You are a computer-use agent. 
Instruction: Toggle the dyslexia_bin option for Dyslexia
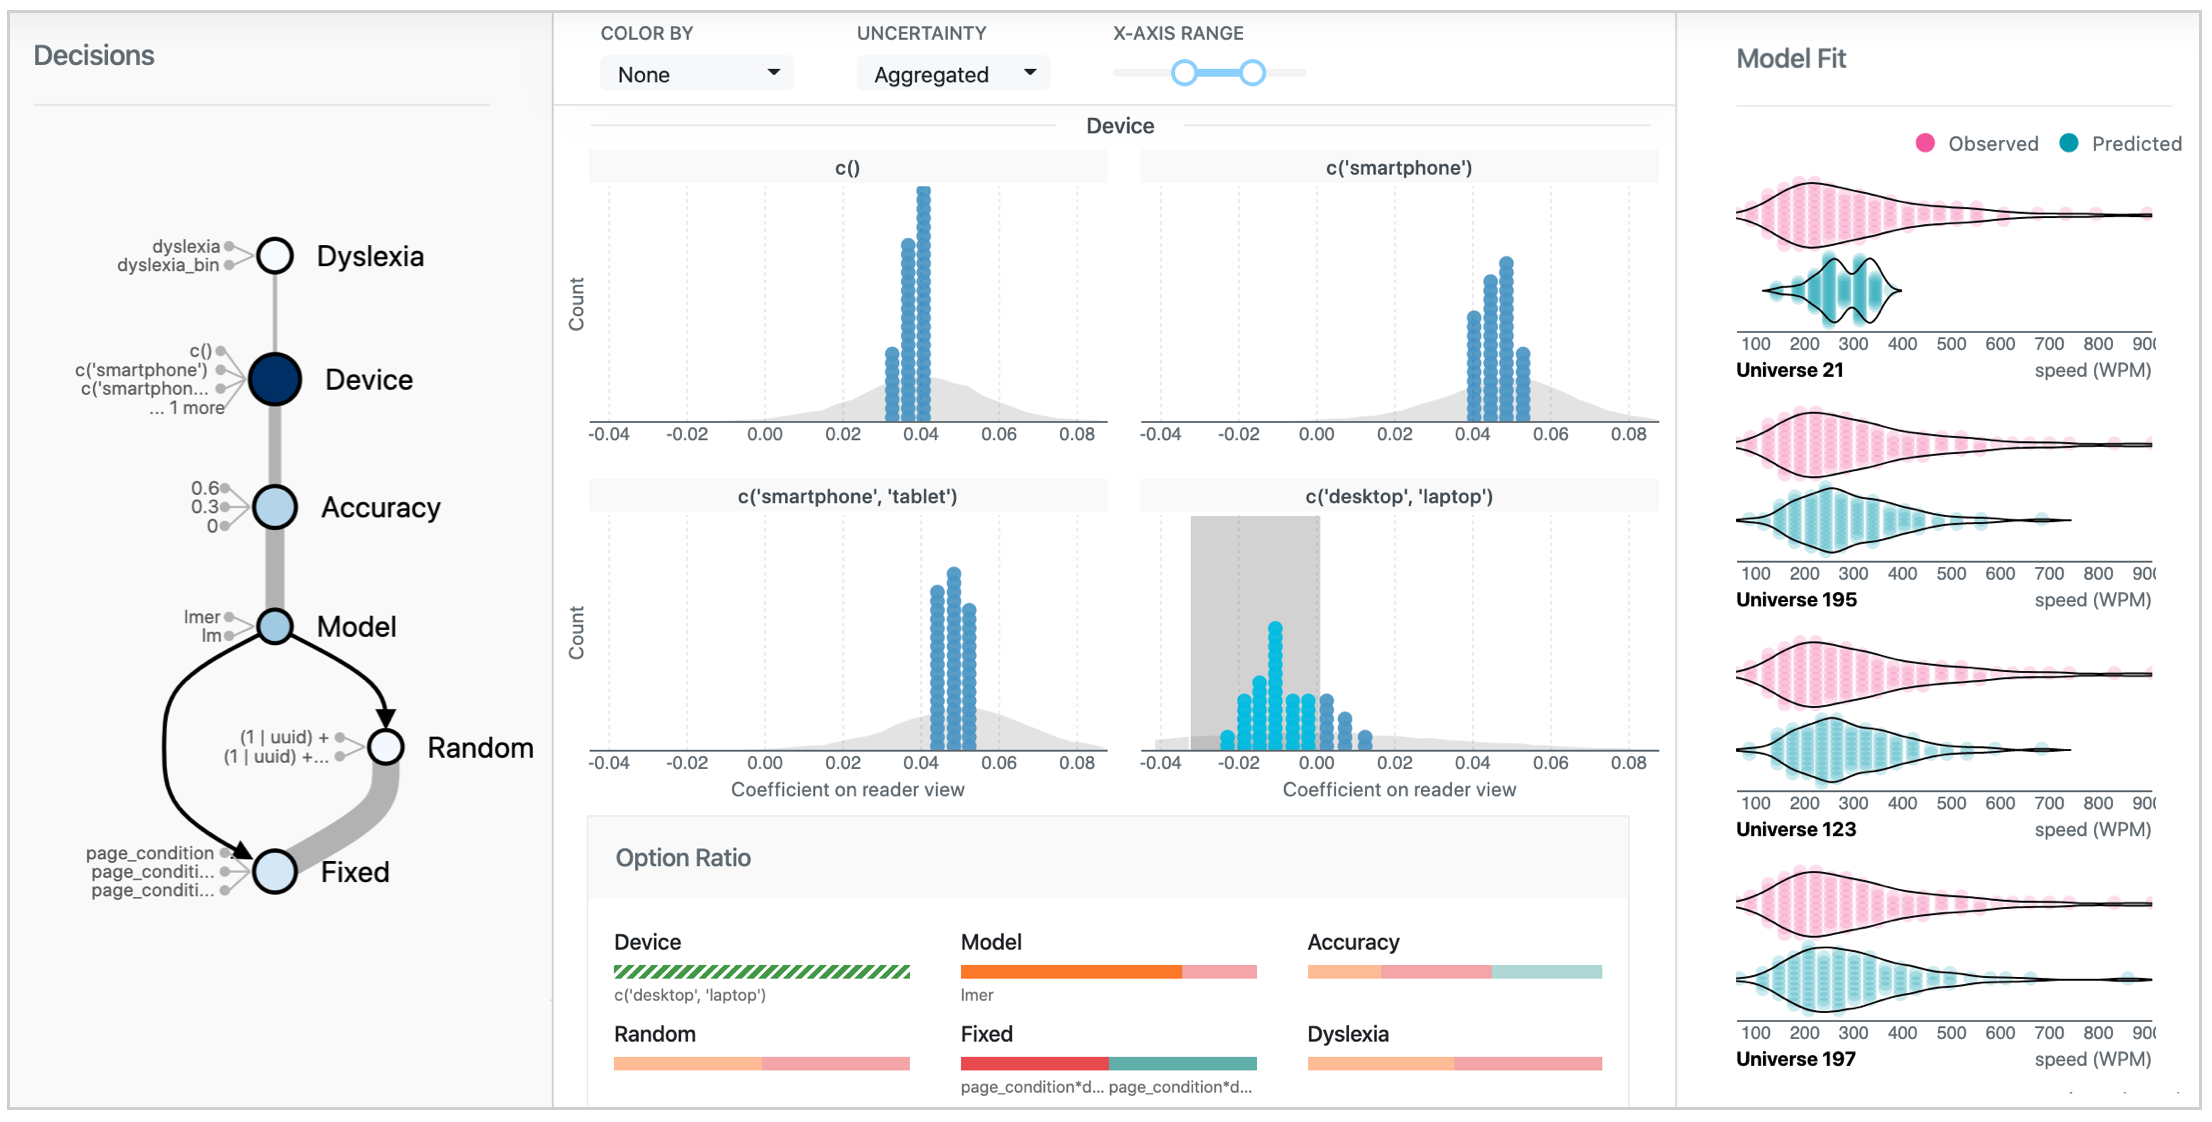pos(228,265)
